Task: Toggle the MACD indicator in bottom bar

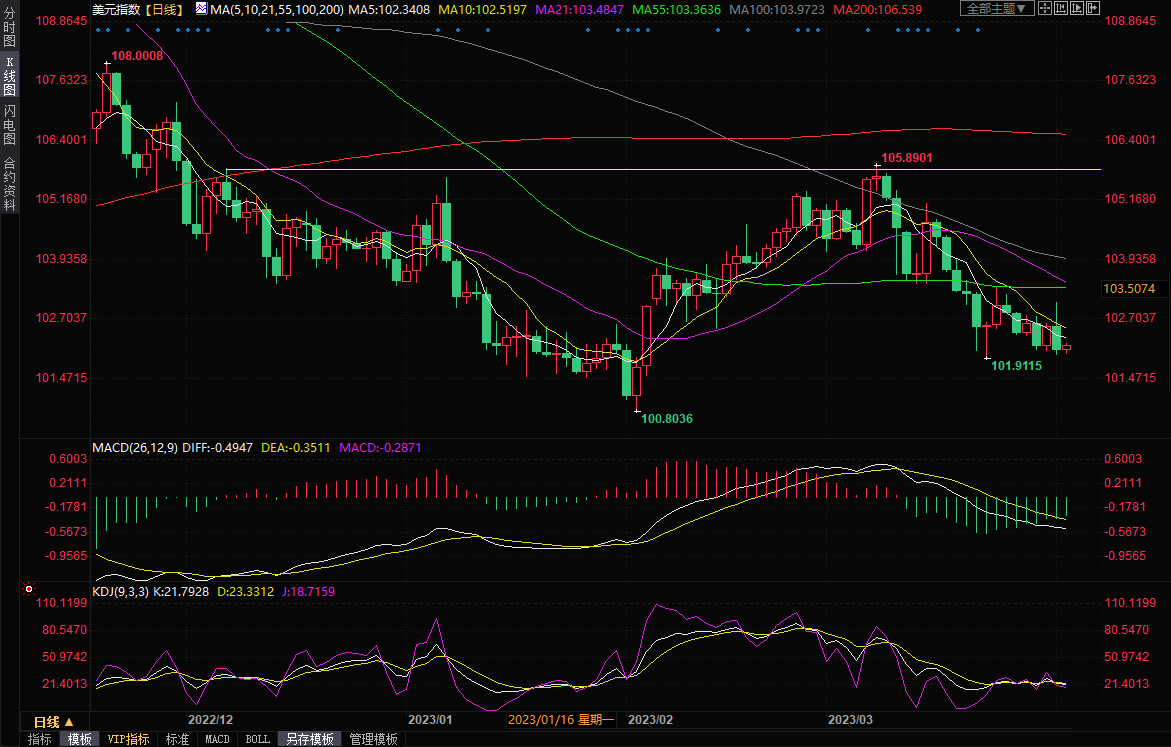Action: [x=217, y=739]
